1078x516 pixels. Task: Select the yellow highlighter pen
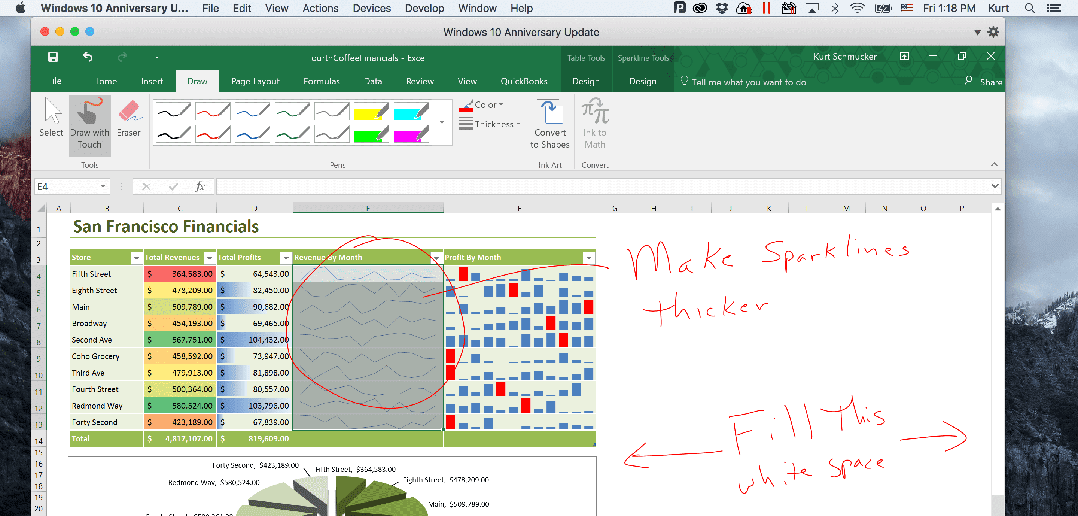pos(372,111)
